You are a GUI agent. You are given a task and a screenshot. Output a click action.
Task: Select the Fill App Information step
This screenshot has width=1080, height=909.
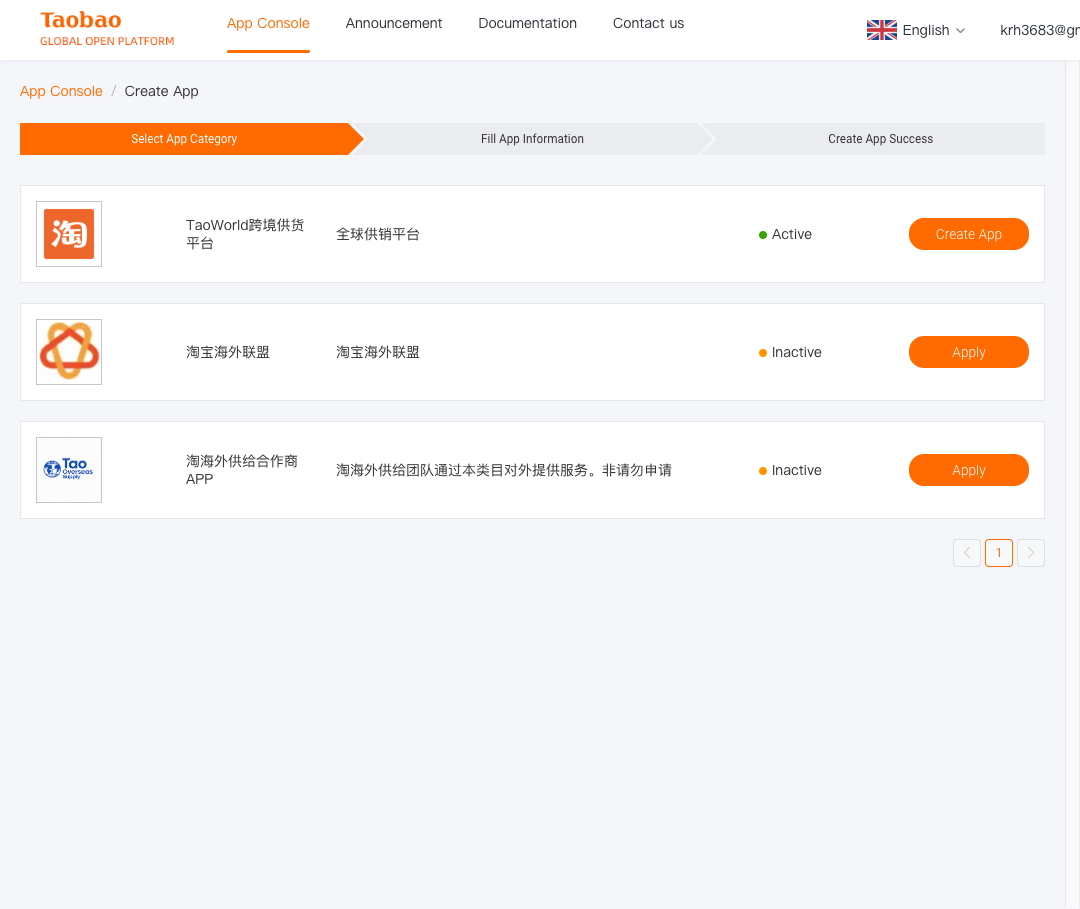[532, 139]
